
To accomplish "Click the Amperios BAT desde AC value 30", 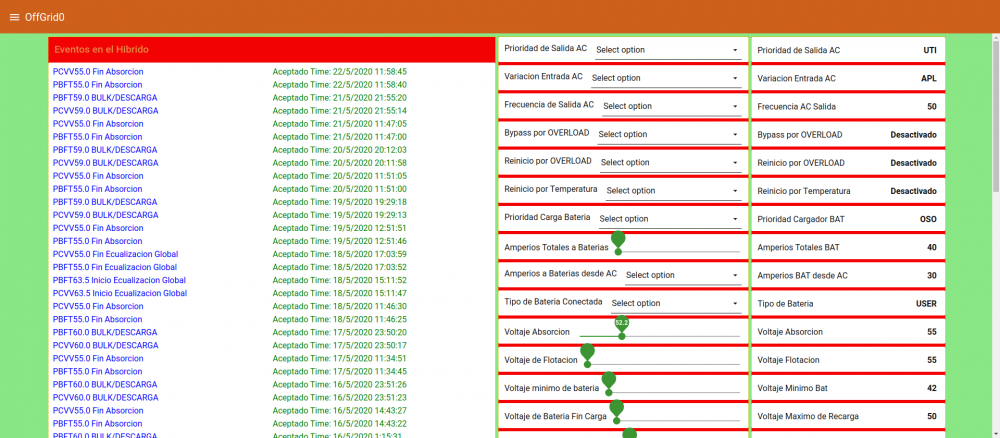I will (x=932, y=275).
